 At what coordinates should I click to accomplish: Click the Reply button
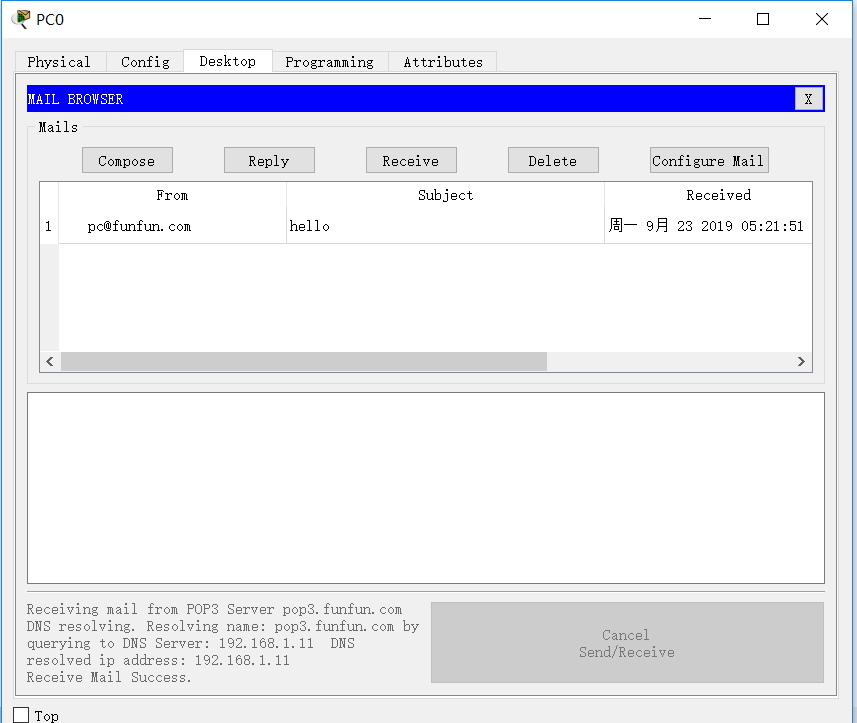coord(269,161)
